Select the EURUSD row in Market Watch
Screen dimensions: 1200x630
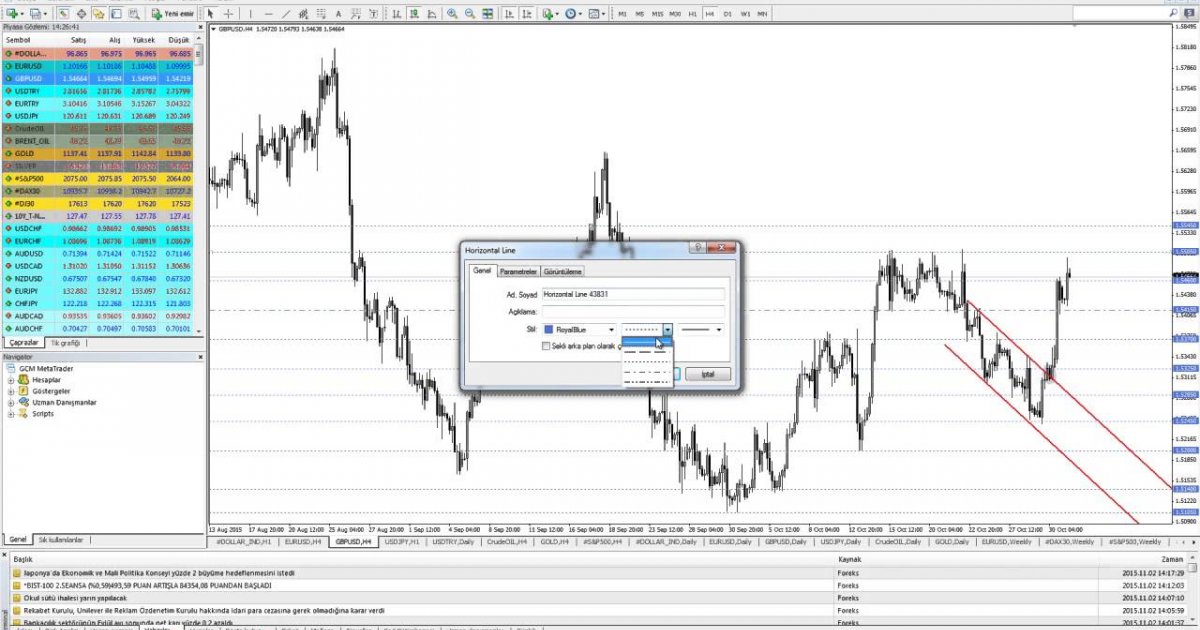click(100, 65)
